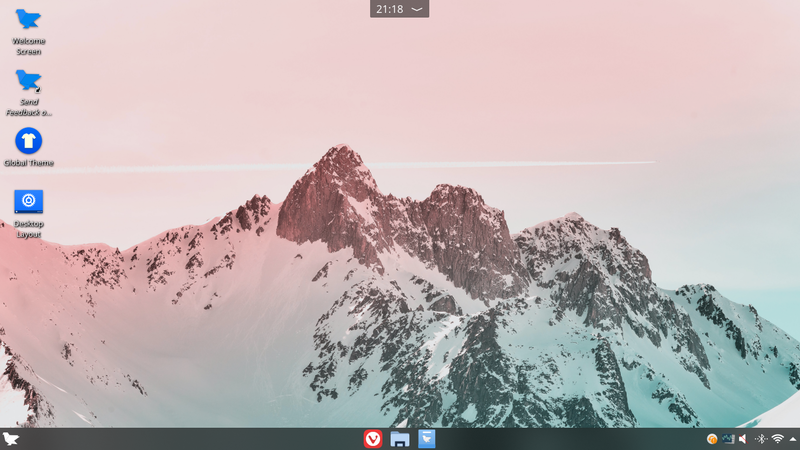Click the orange update notifier tray icon

[x=712, y=439]
